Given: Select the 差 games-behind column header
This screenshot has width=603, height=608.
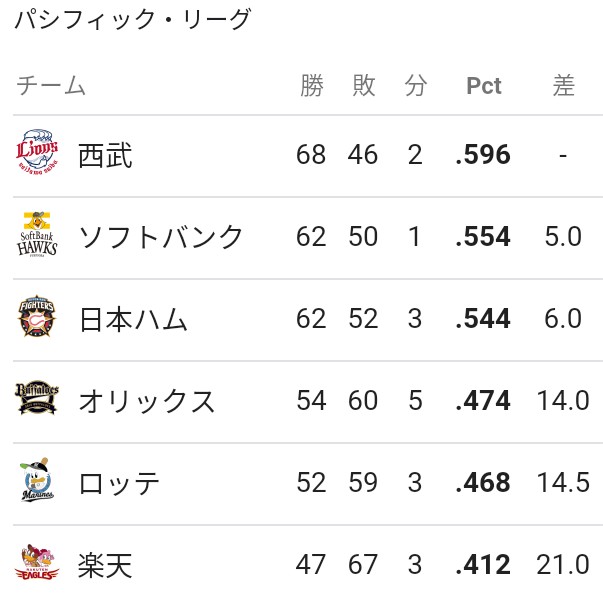Looking at the screenshot, I should 563,85.
